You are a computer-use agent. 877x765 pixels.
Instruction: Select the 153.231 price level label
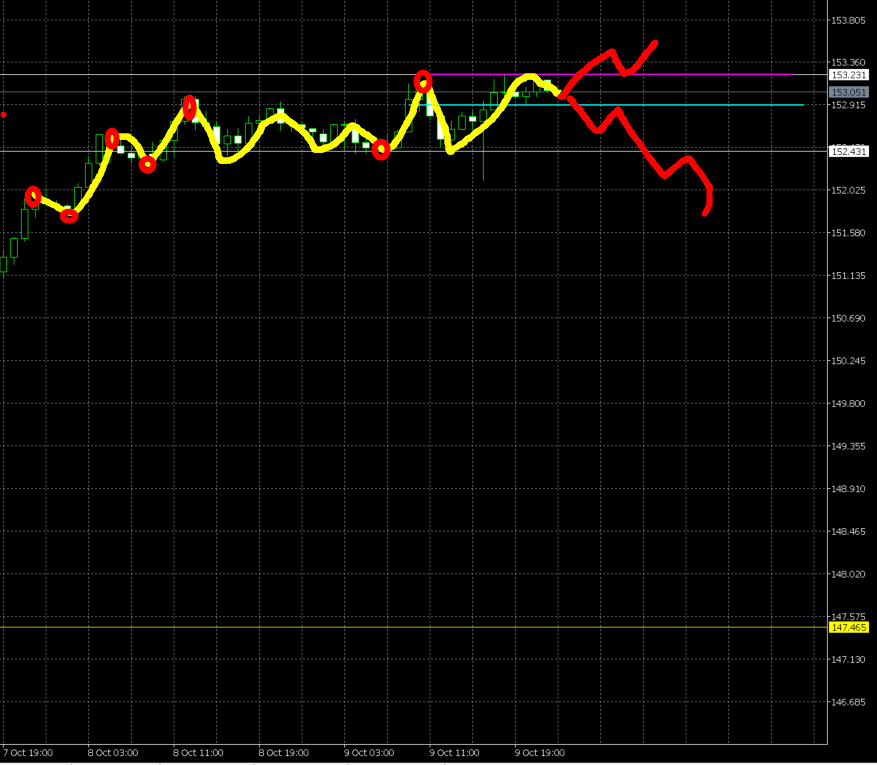[x=848, y=75]
